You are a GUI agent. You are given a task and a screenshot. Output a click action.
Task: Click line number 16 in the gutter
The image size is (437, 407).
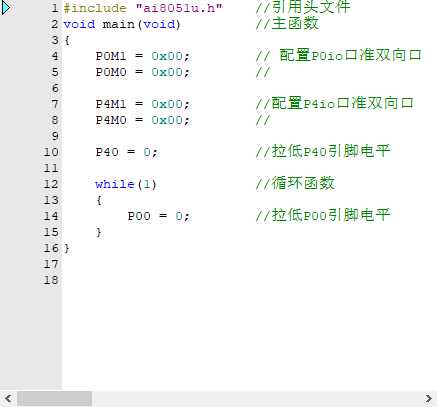tap(51, 248)
